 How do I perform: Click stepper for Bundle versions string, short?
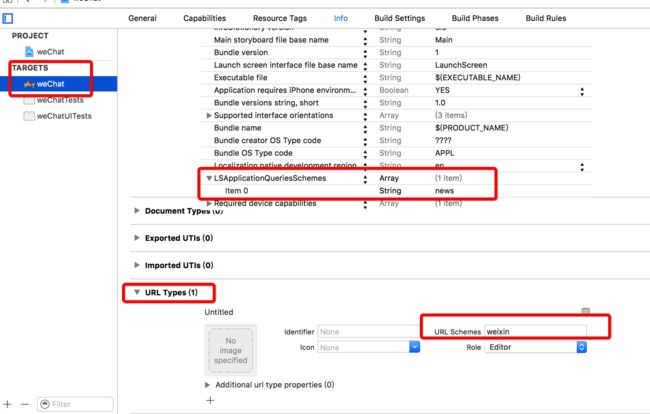pyautogui.click(x=365, y=104)
